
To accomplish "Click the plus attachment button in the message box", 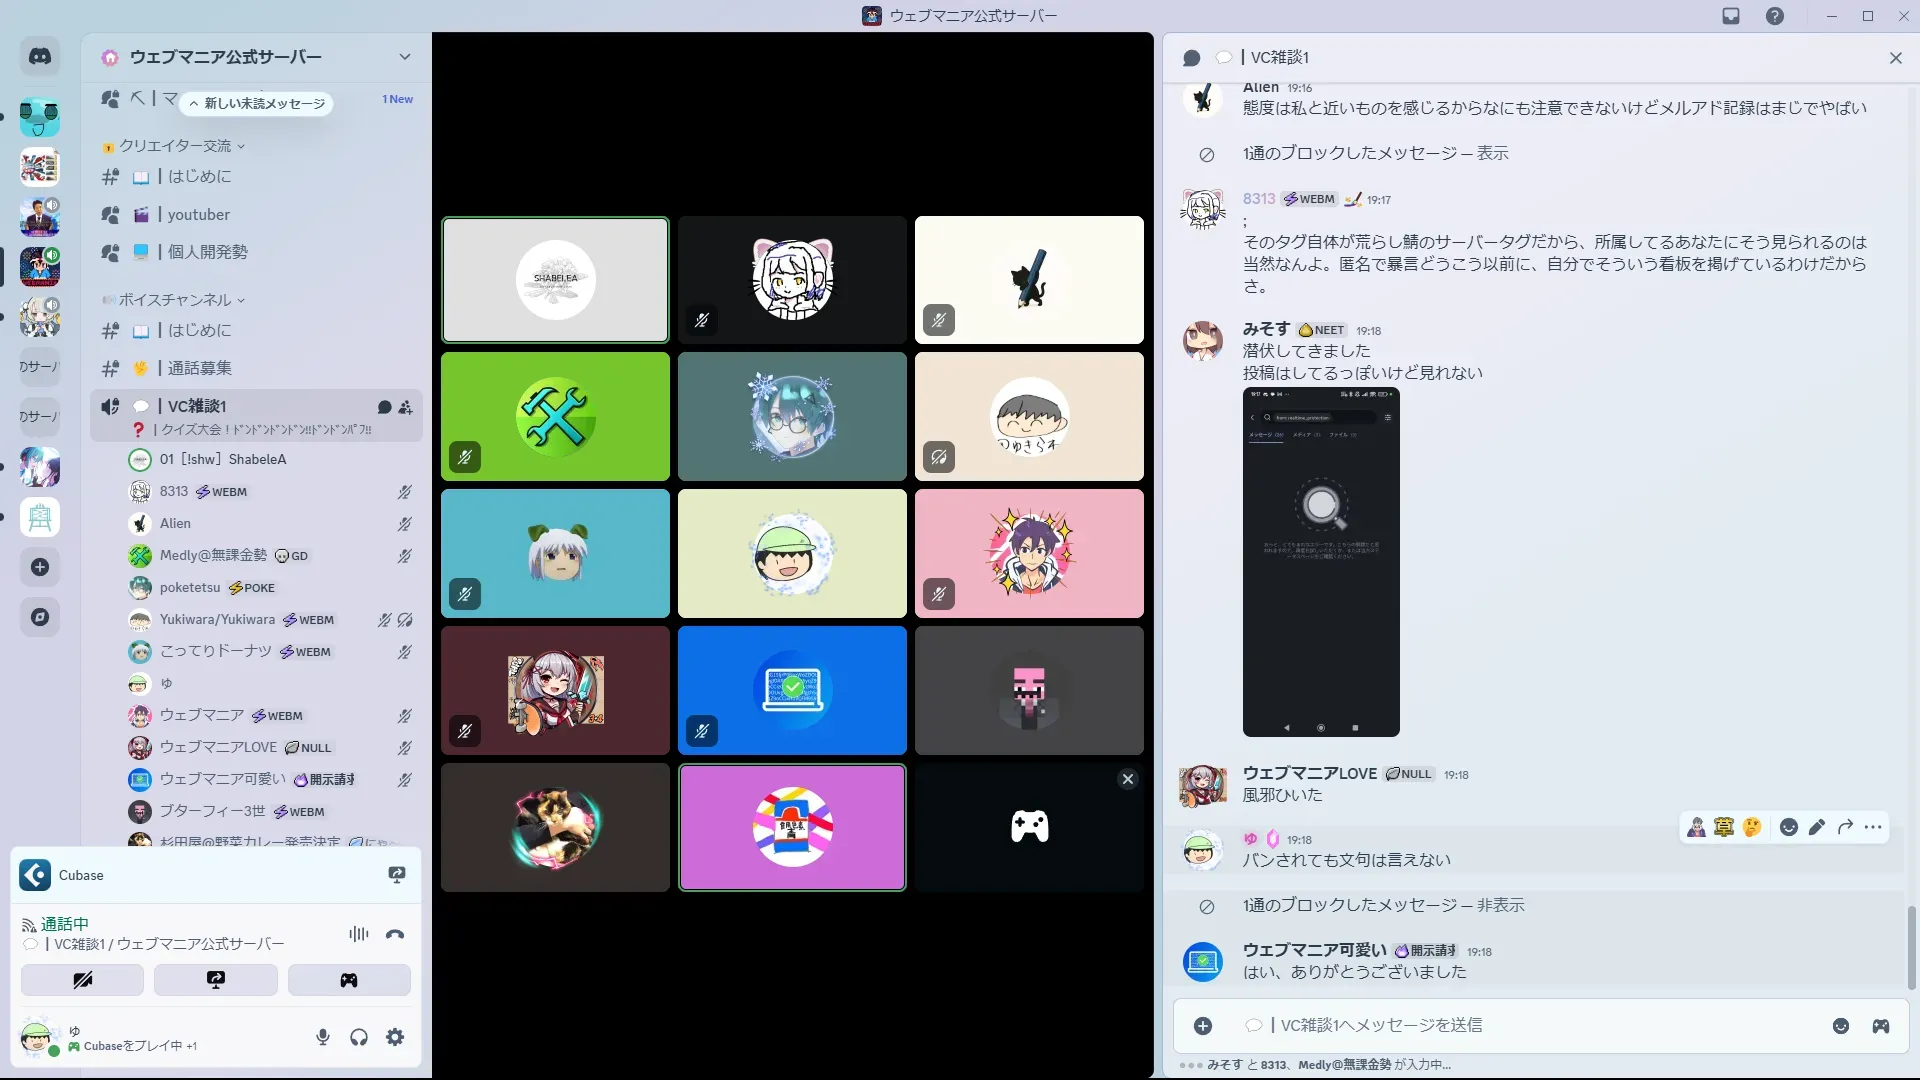I will 1203,1026.
